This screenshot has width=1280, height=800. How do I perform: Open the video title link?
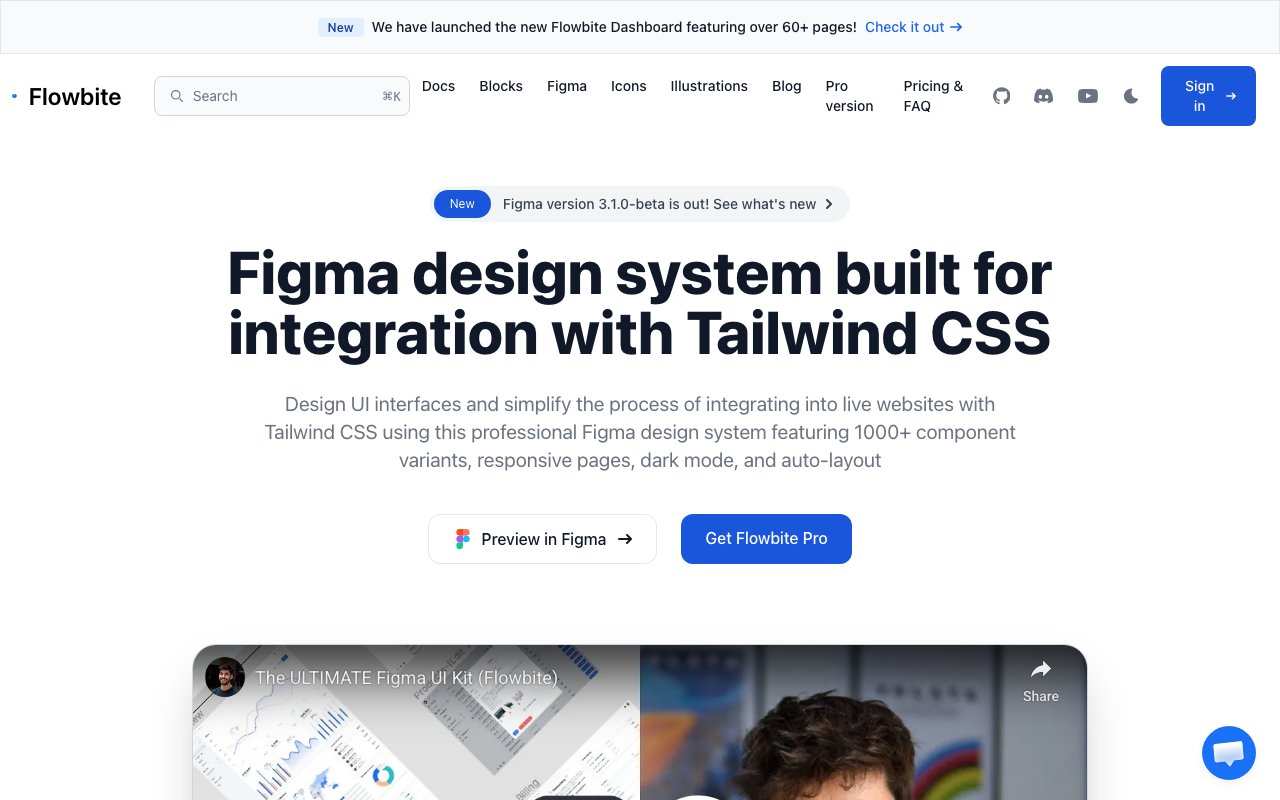coord(406,677)
